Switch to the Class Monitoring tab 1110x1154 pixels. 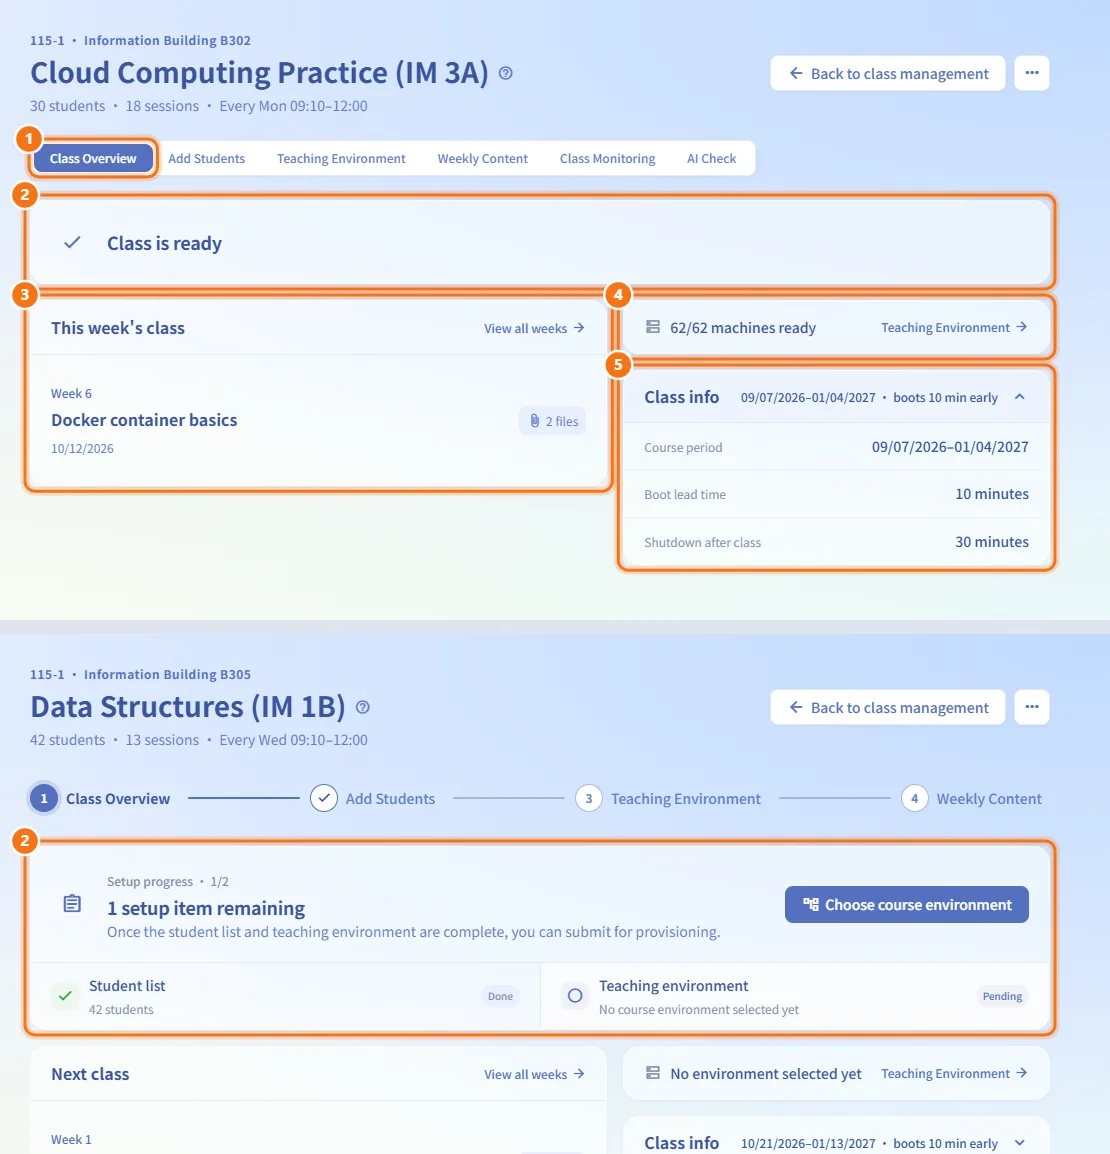(x=607, y=158)
